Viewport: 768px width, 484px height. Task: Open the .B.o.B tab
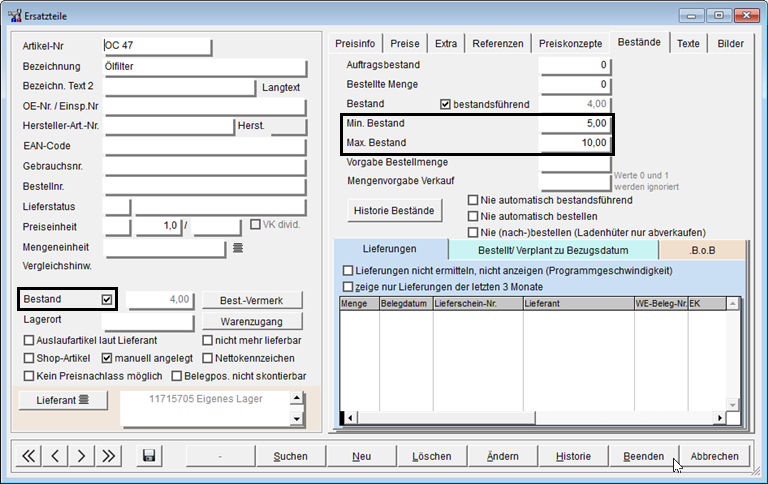pos(702,250)
